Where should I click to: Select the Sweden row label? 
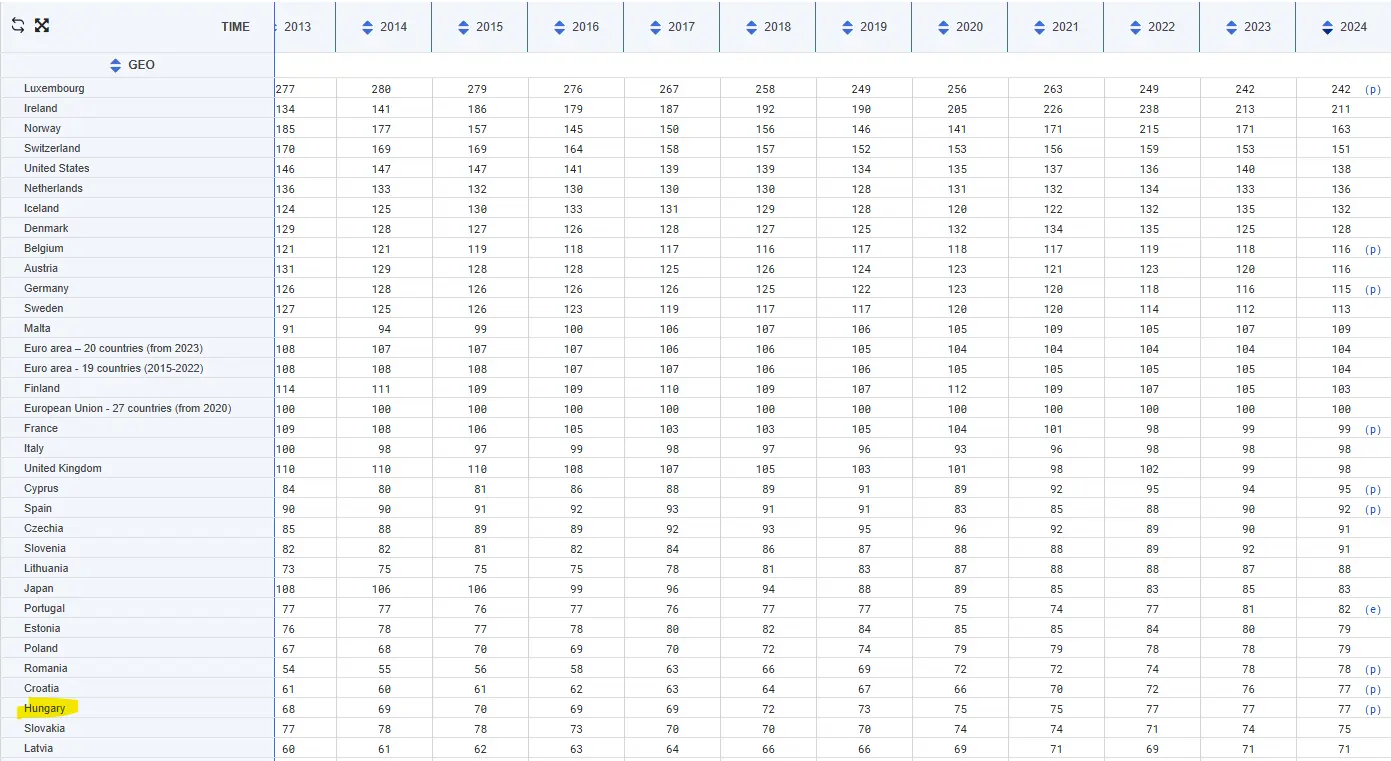(x=44, y=308)
